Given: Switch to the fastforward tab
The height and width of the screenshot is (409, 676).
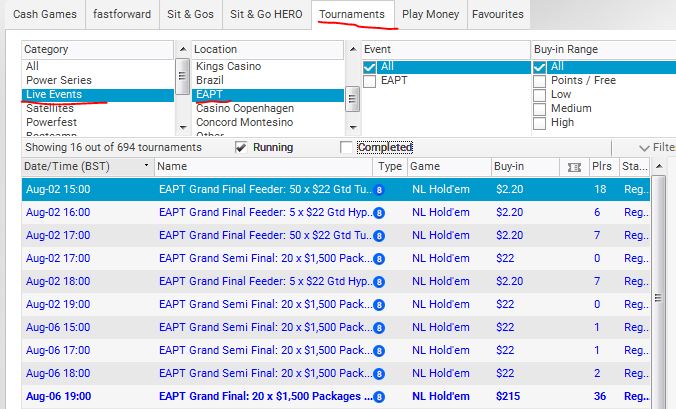Looking at the screenshot, I should (x=122, y=14).
